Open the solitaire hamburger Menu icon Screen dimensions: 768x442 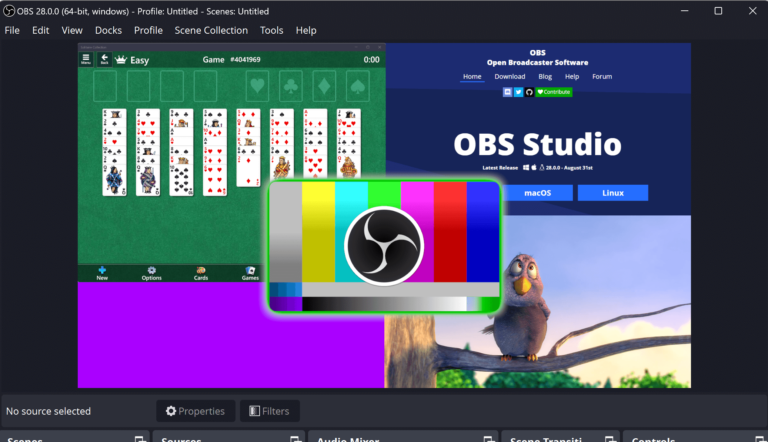[86, 59]
